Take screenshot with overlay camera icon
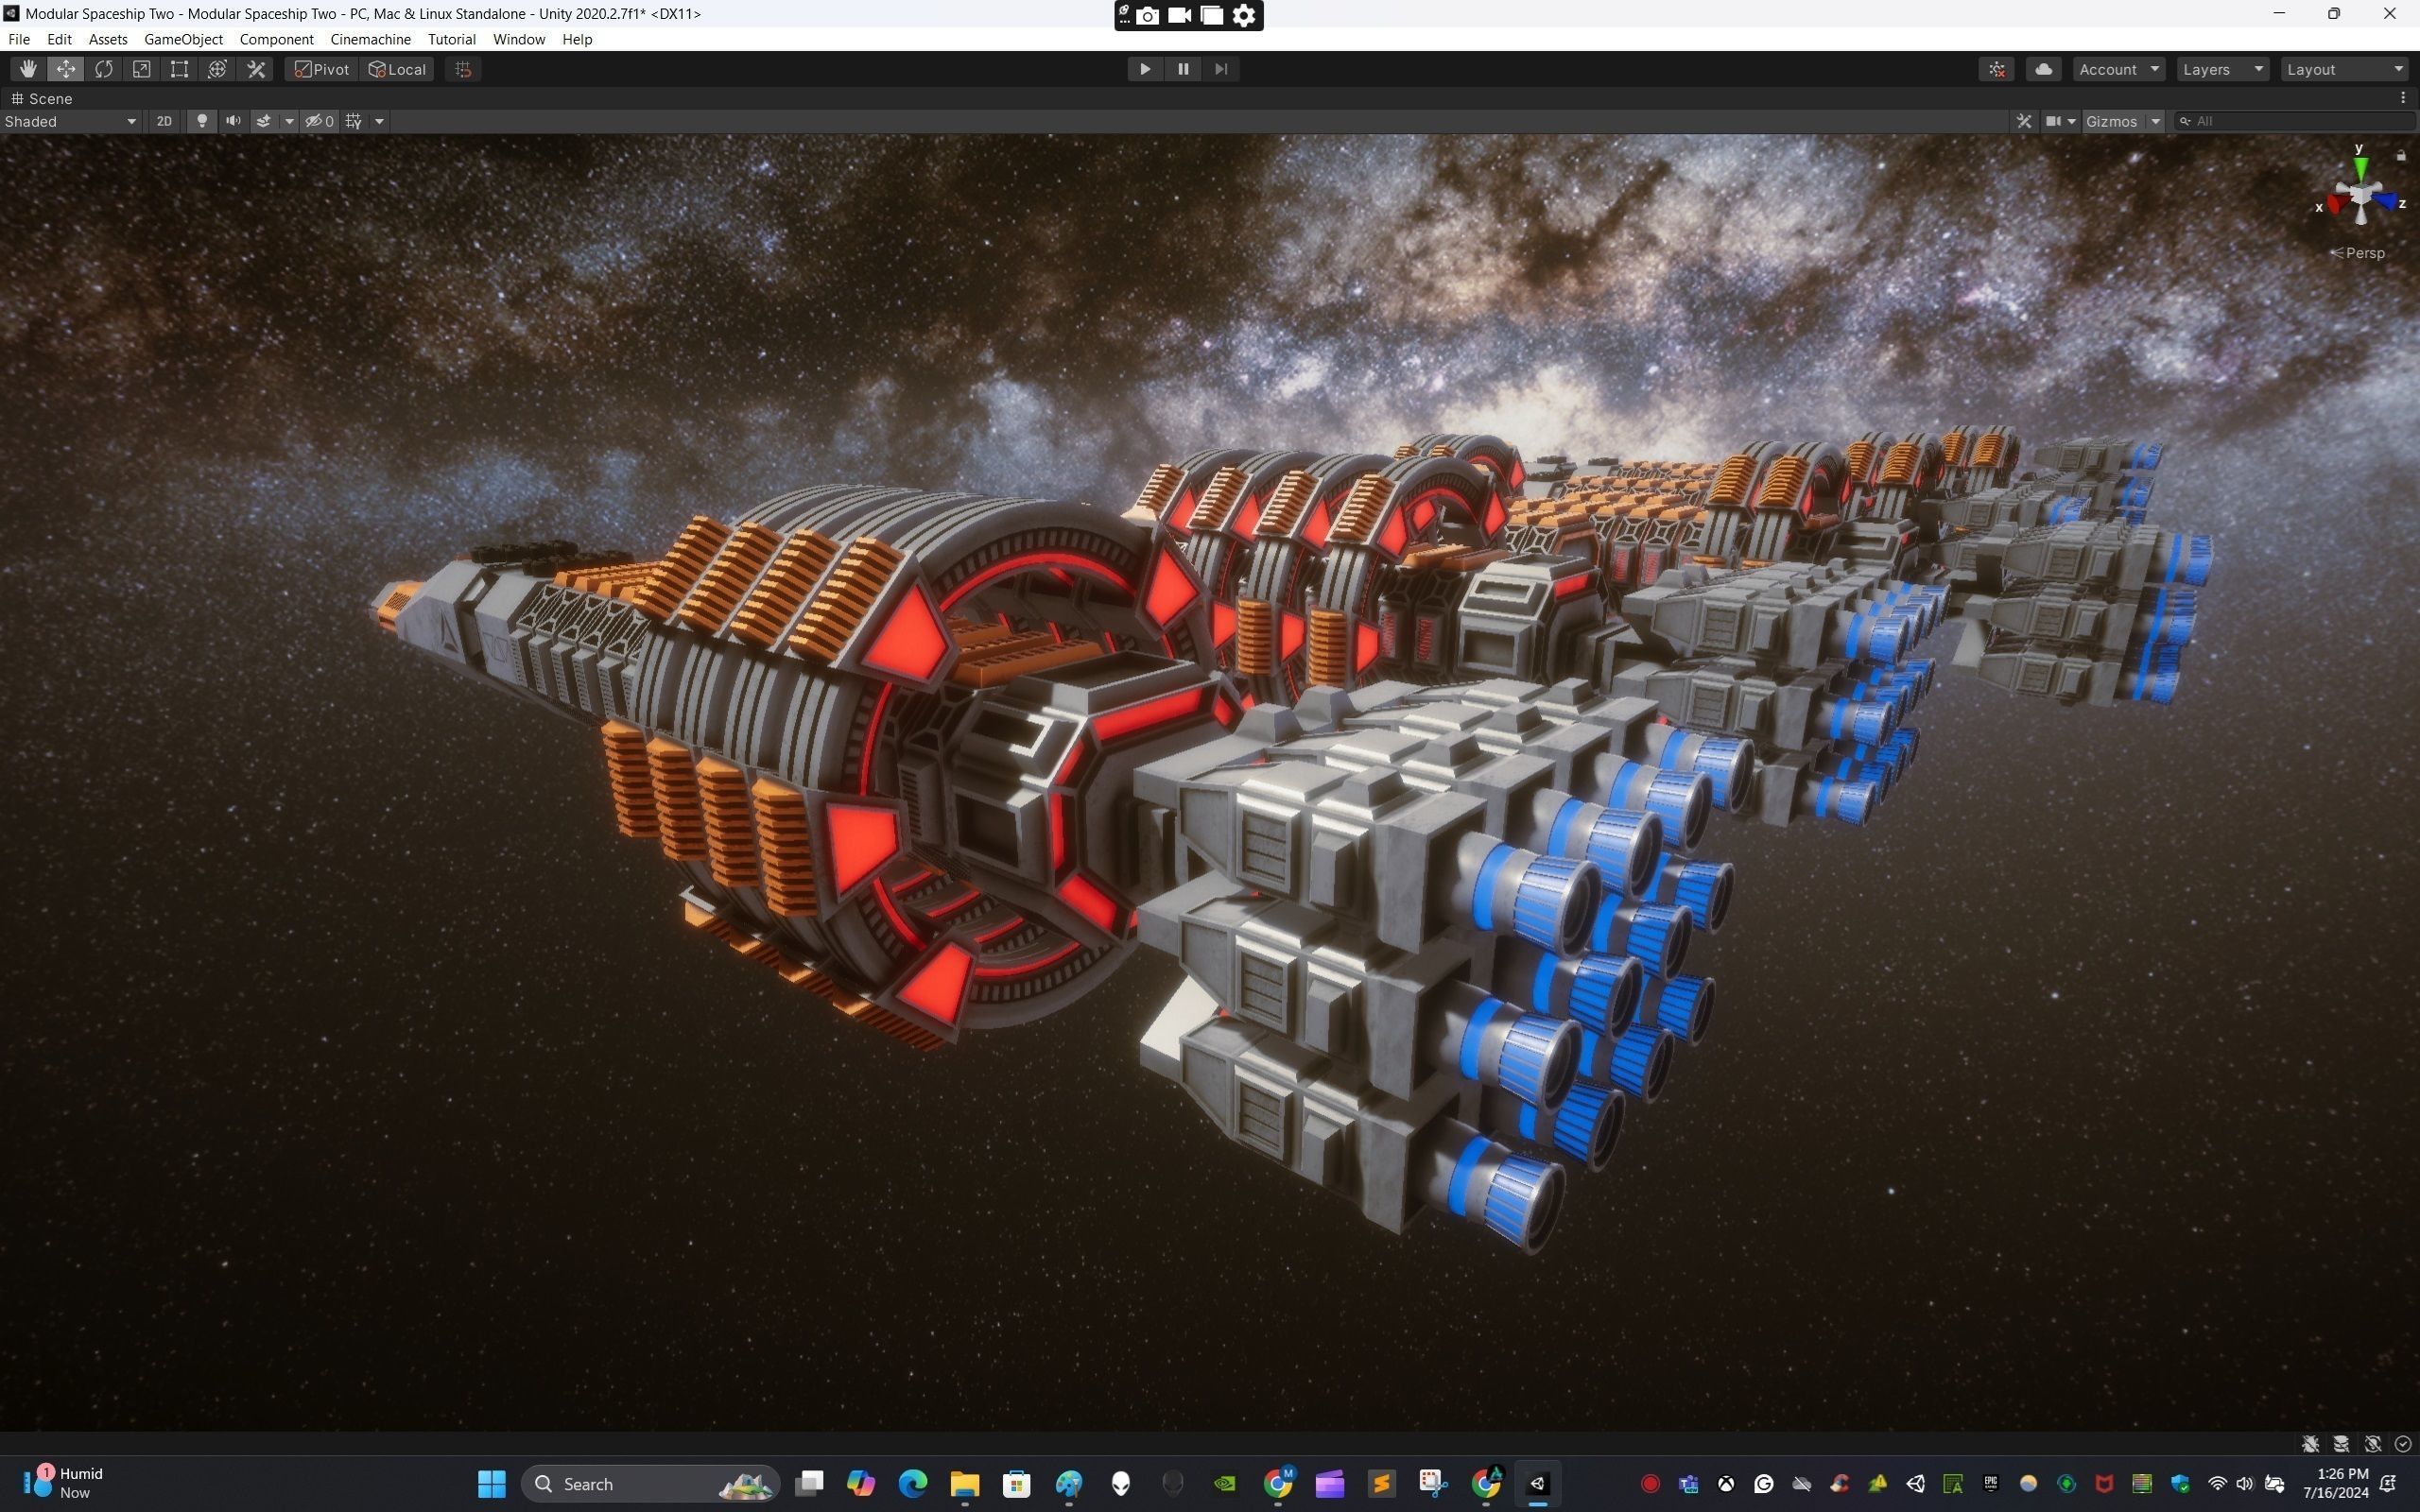This screenshot has height=1512, width=2420. [x=1149, y=15]
